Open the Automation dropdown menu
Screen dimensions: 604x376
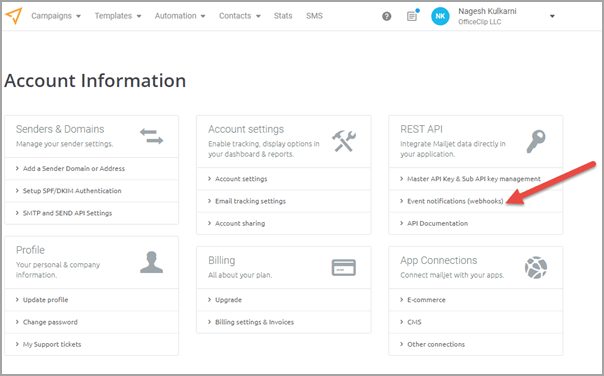180,16
